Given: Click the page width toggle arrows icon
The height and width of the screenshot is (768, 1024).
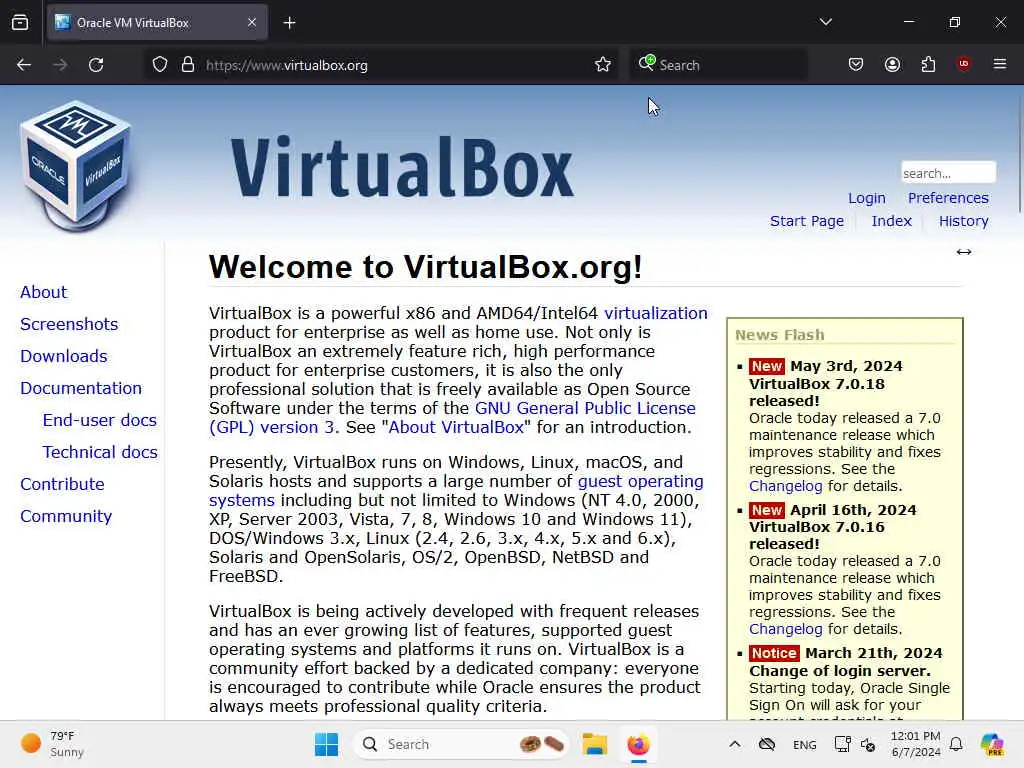Looking at the screenshot, I should click(x=964, y=252).
